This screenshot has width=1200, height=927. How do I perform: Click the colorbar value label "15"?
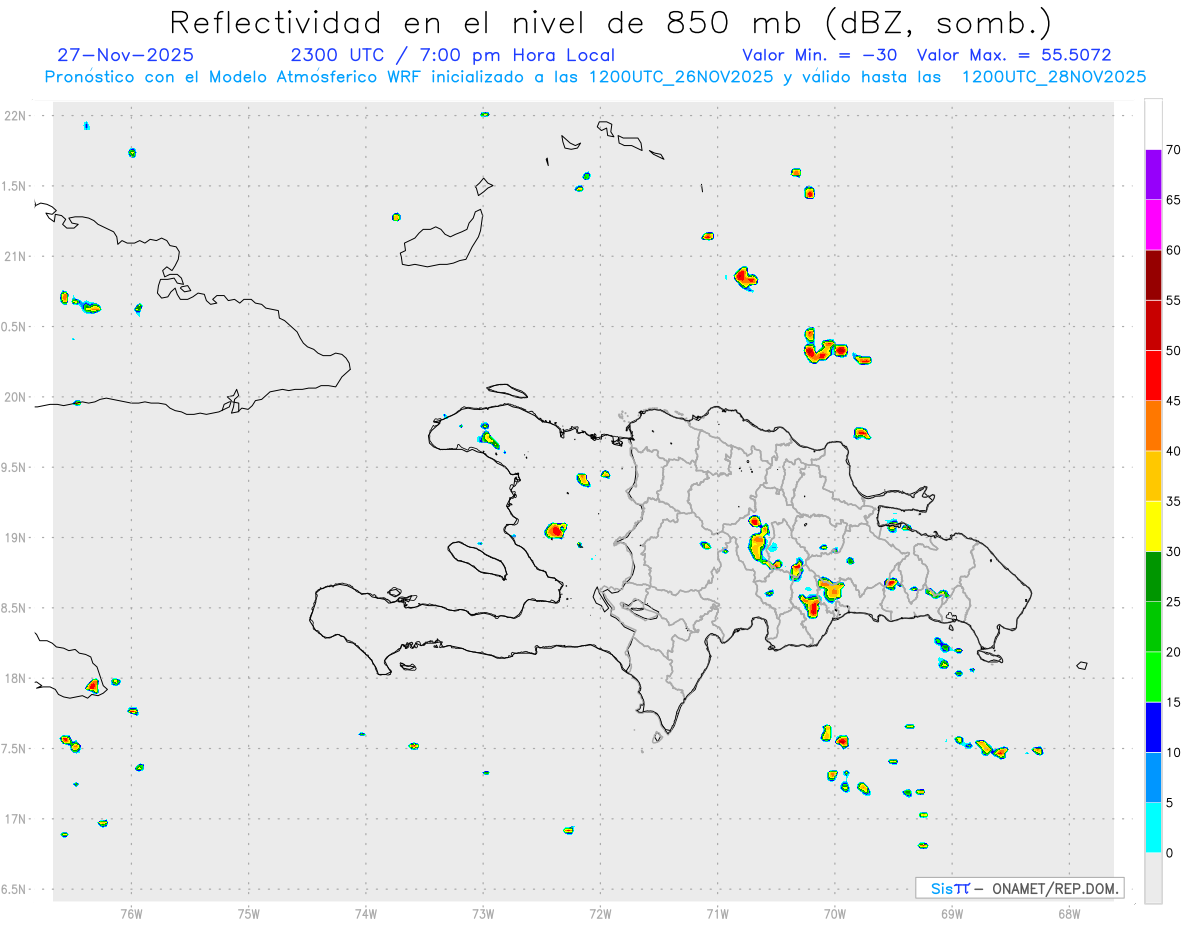(x=1174, y=702)
